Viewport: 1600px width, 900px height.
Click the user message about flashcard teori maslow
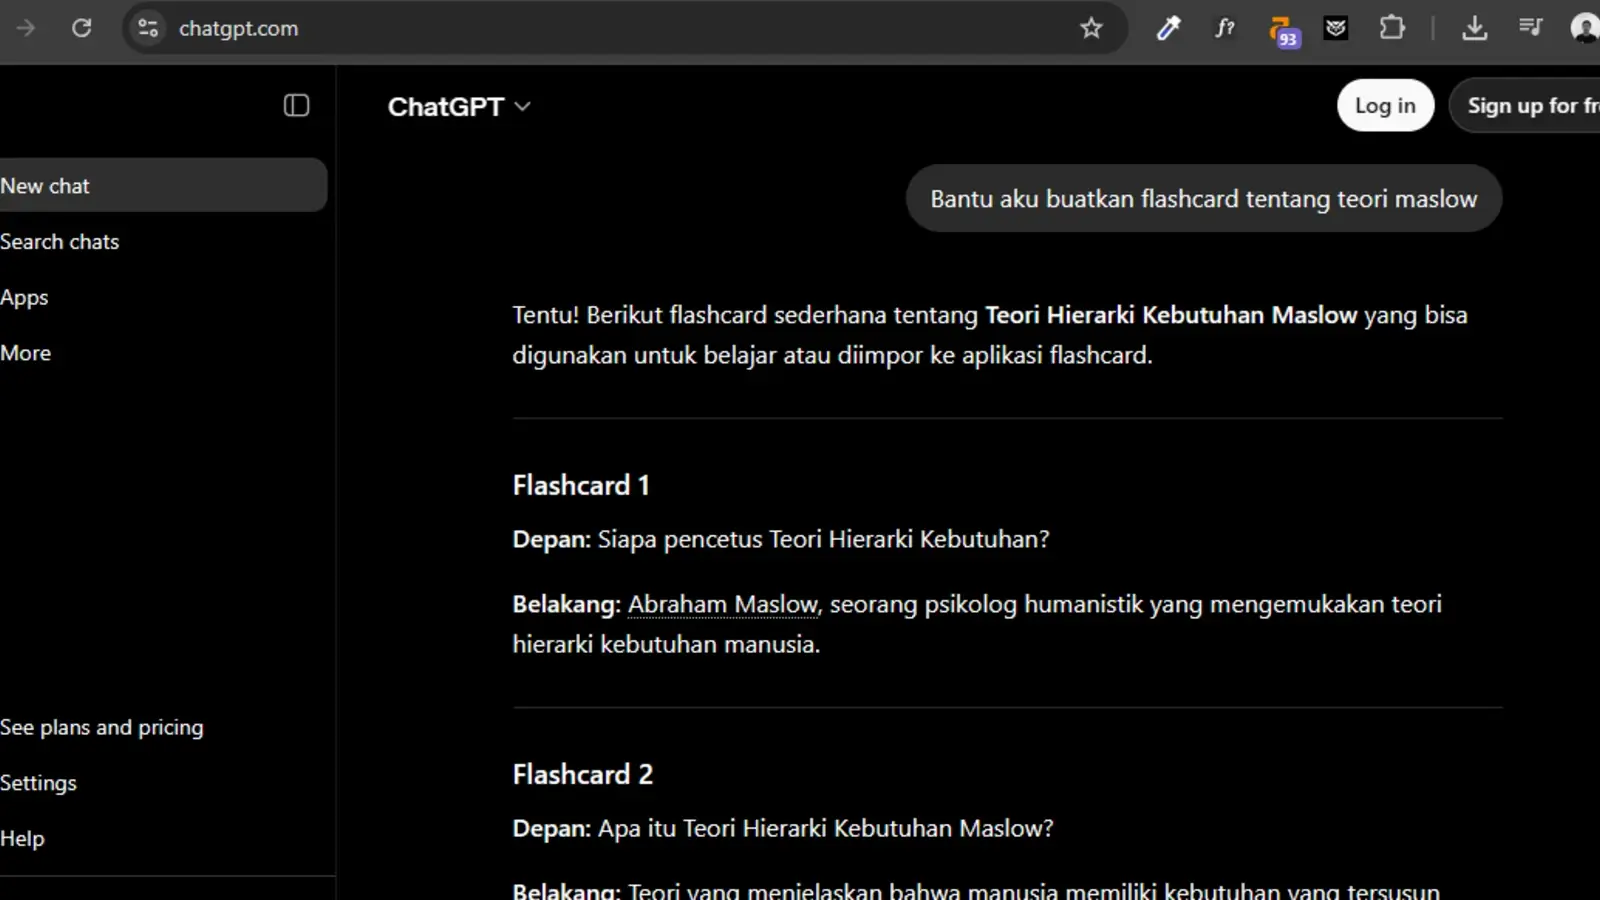[x=1203, y=199]
